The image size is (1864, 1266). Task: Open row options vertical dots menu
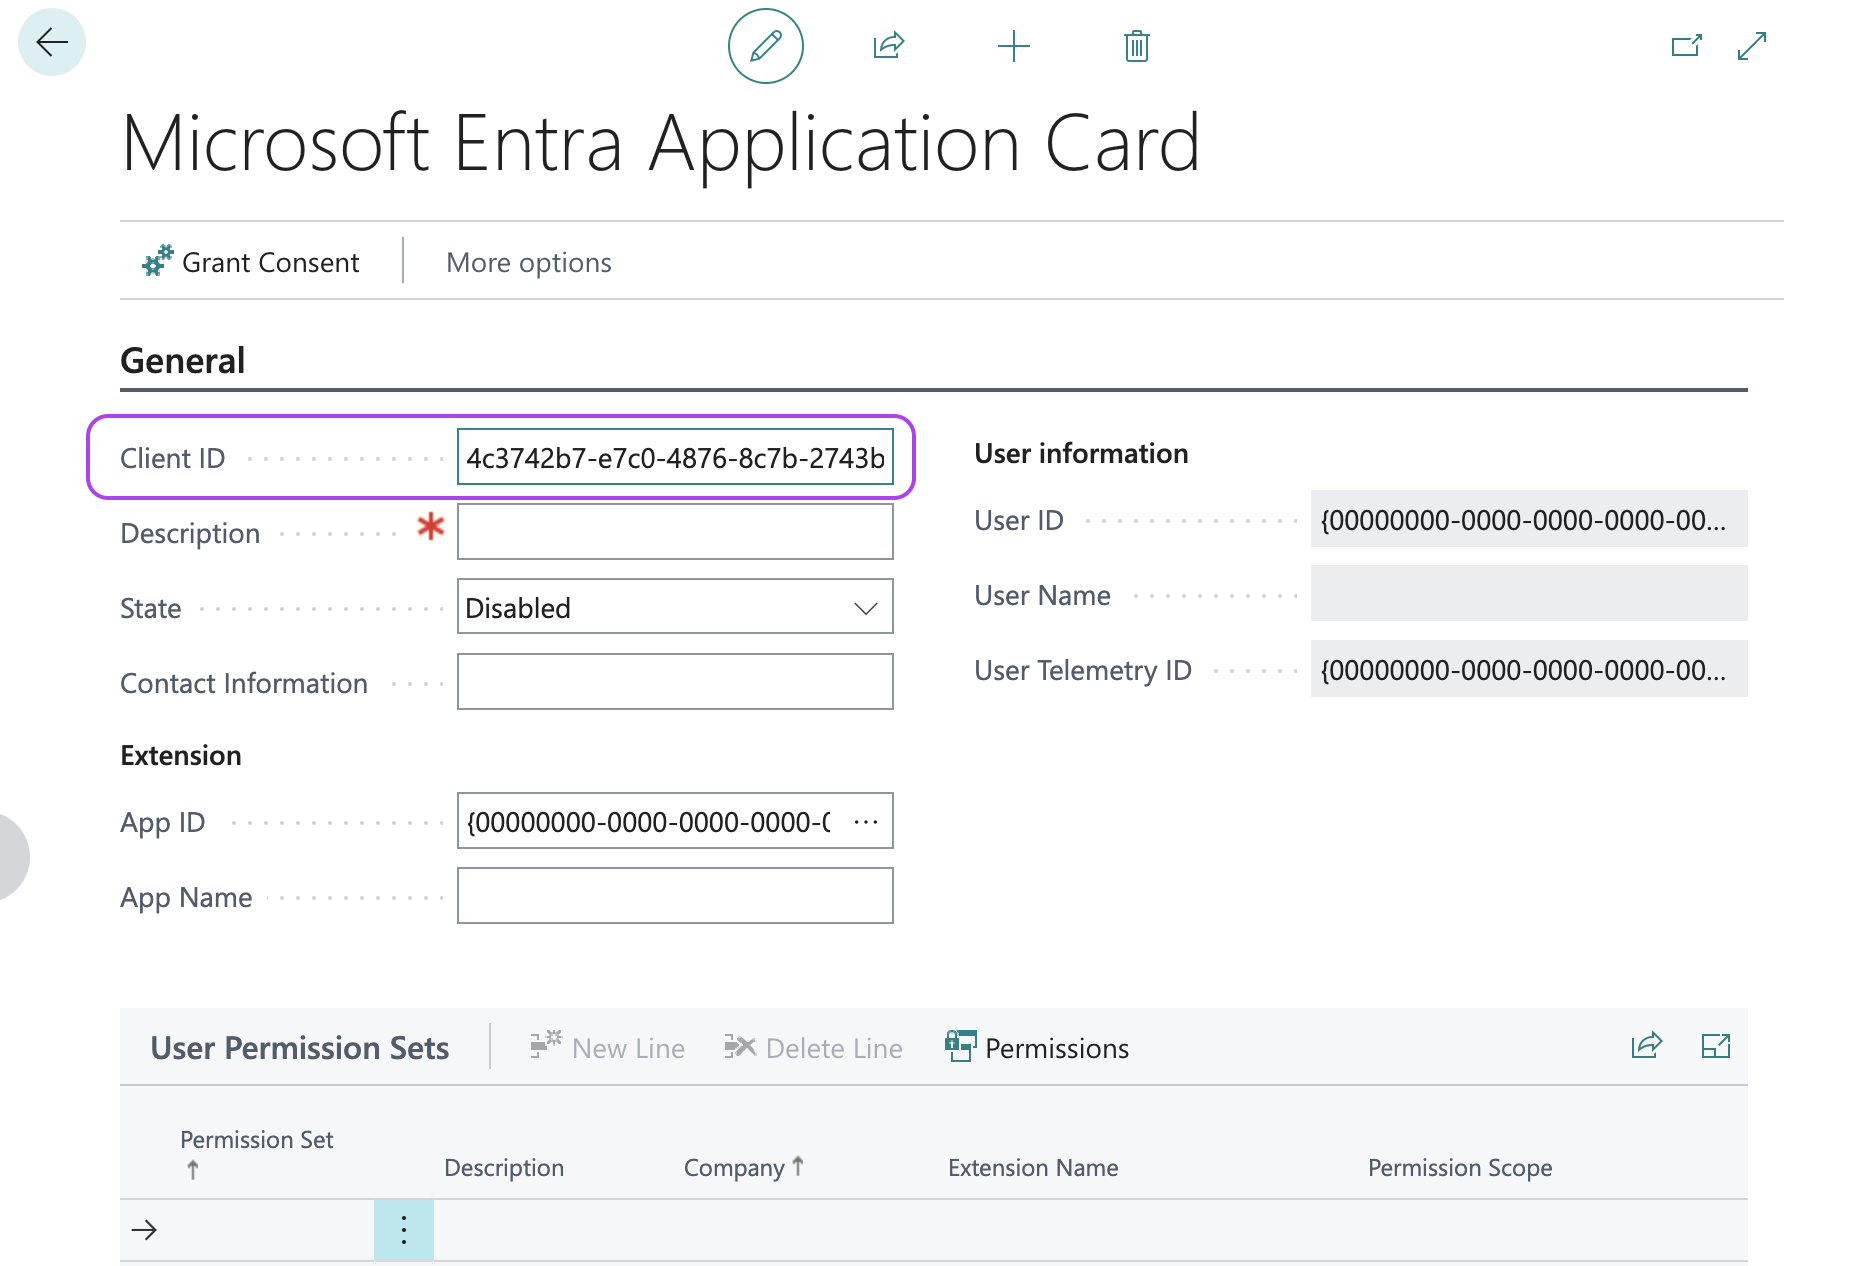point(404,1230)
